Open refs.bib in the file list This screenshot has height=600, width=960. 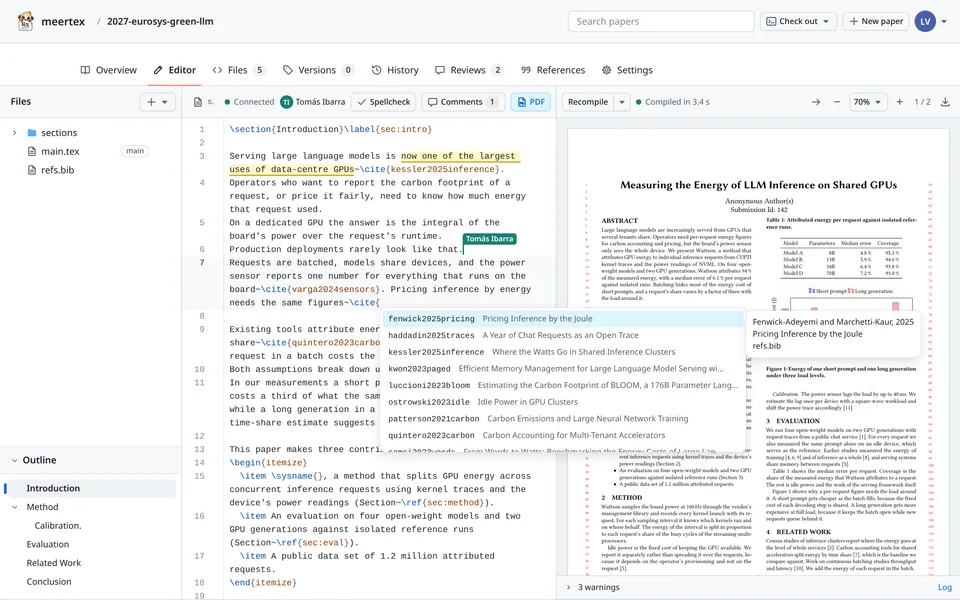pyautogui.click(x=57, y=170)
